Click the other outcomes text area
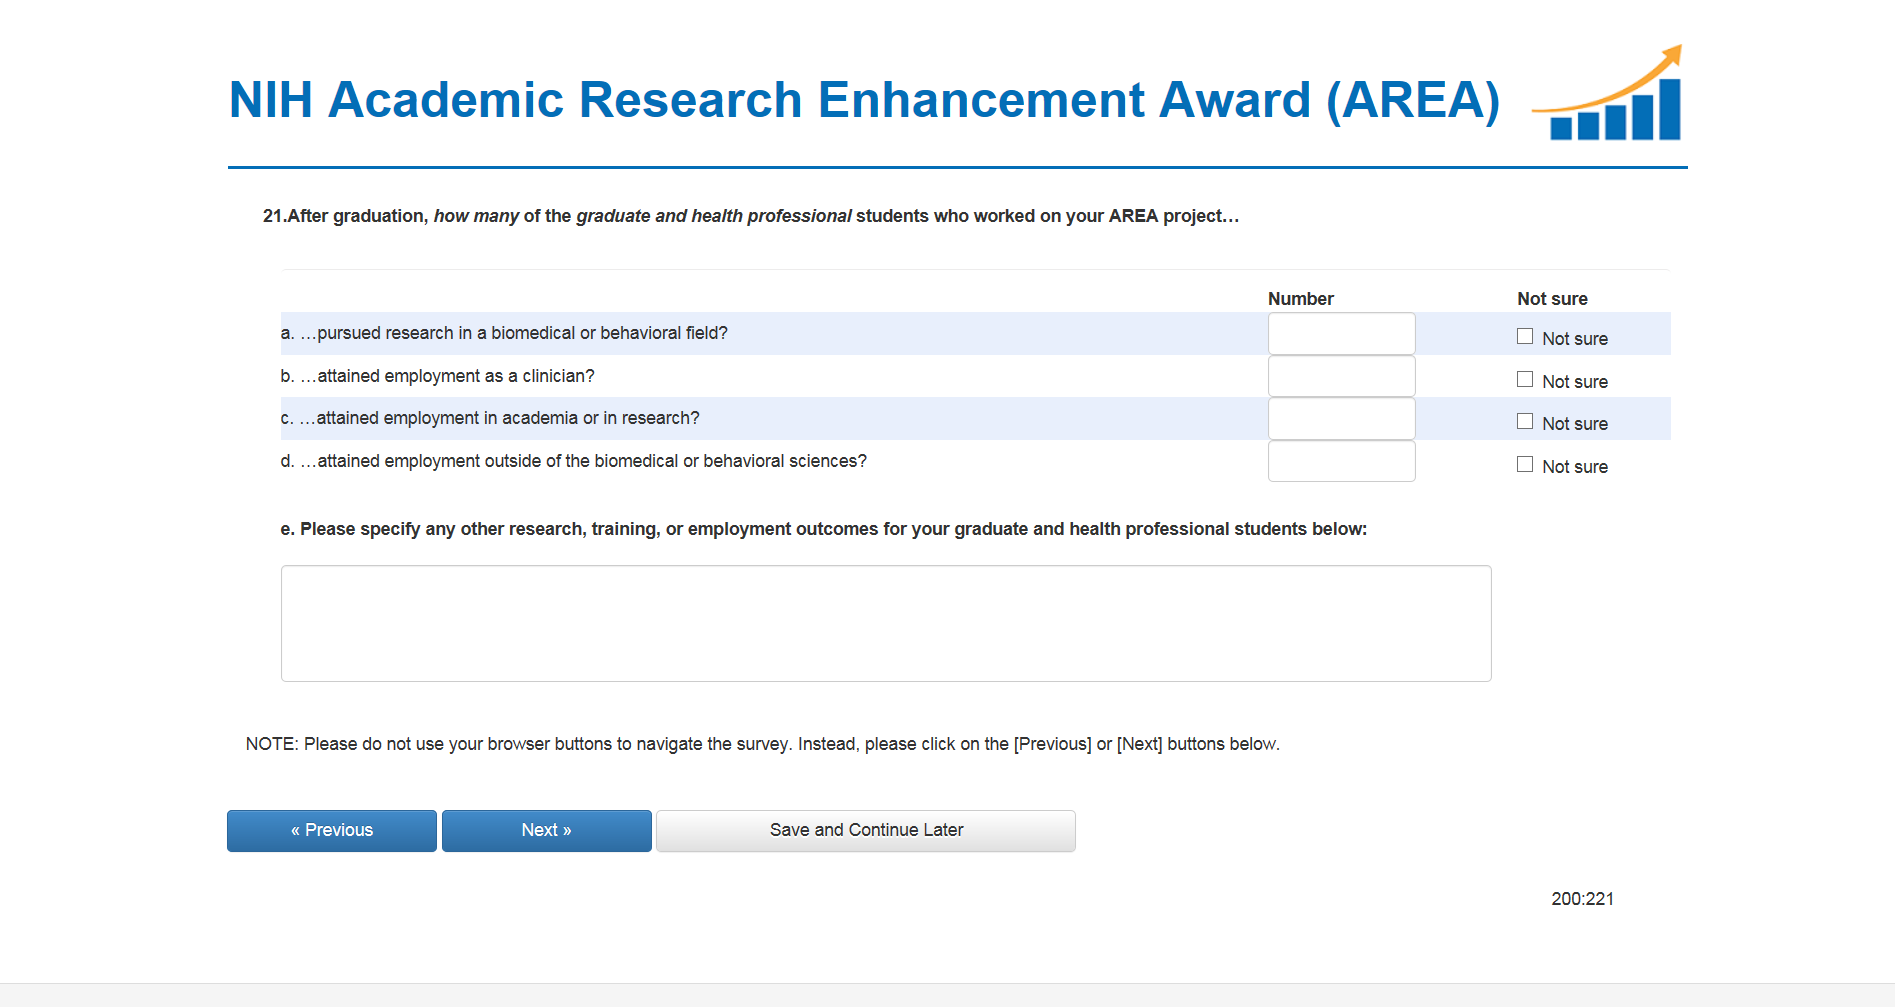 pyautogui.click(x=885, y=623)
